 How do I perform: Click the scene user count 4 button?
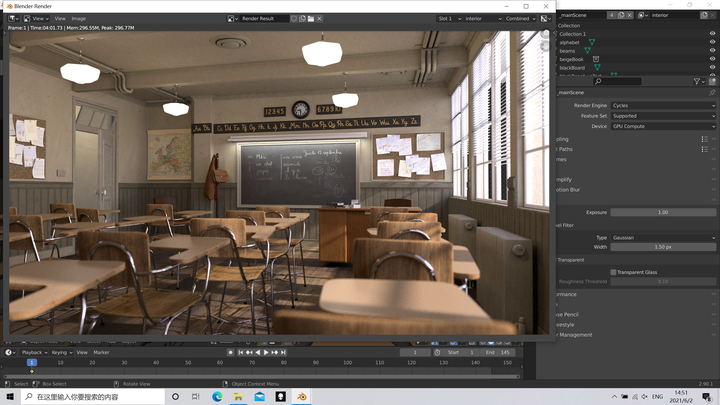click(x=612, y=15)
